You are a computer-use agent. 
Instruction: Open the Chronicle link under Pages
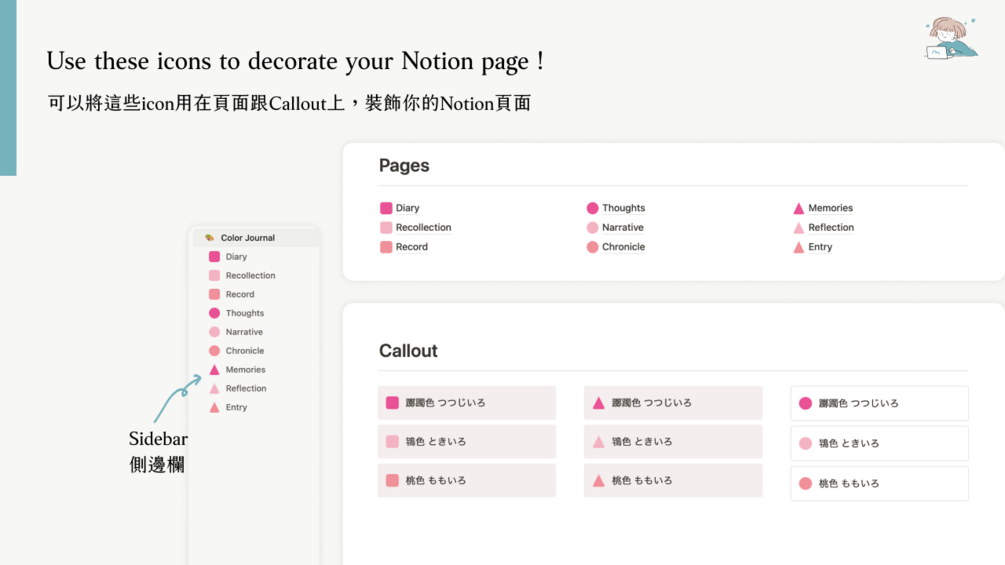[x=623, y=247]
